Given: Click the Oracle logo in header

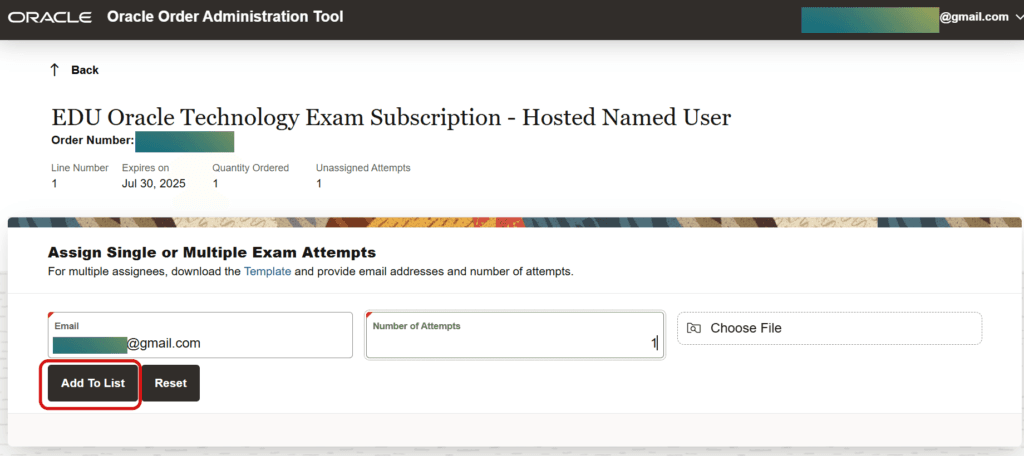Looking at the screenshot, I should coord(50,17).
